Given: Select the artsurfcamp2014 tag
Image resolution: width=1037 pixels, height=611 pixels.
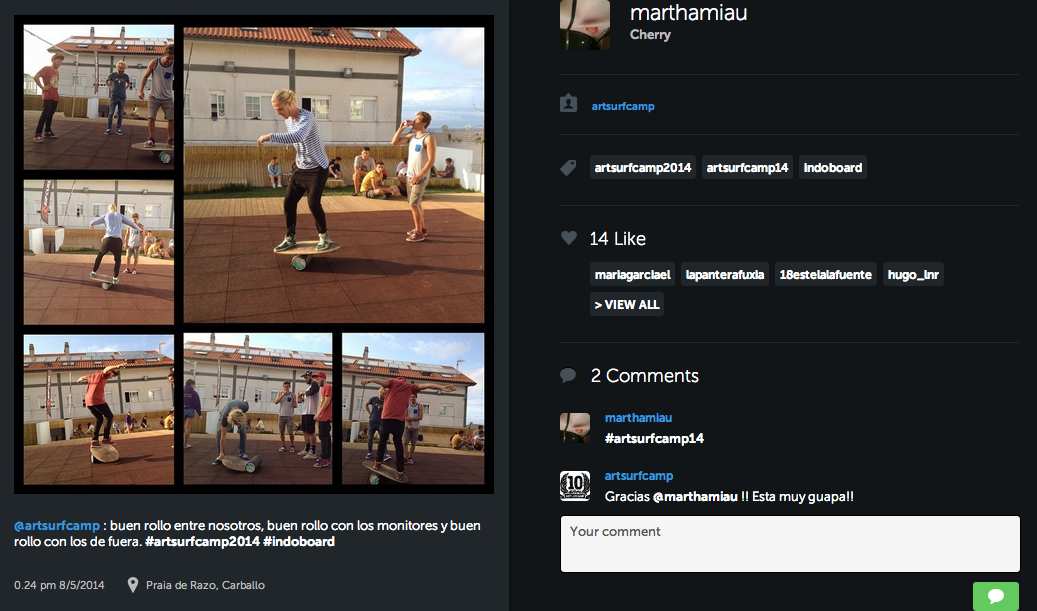Looking at the screenshot, I should (x=643, y=168).
